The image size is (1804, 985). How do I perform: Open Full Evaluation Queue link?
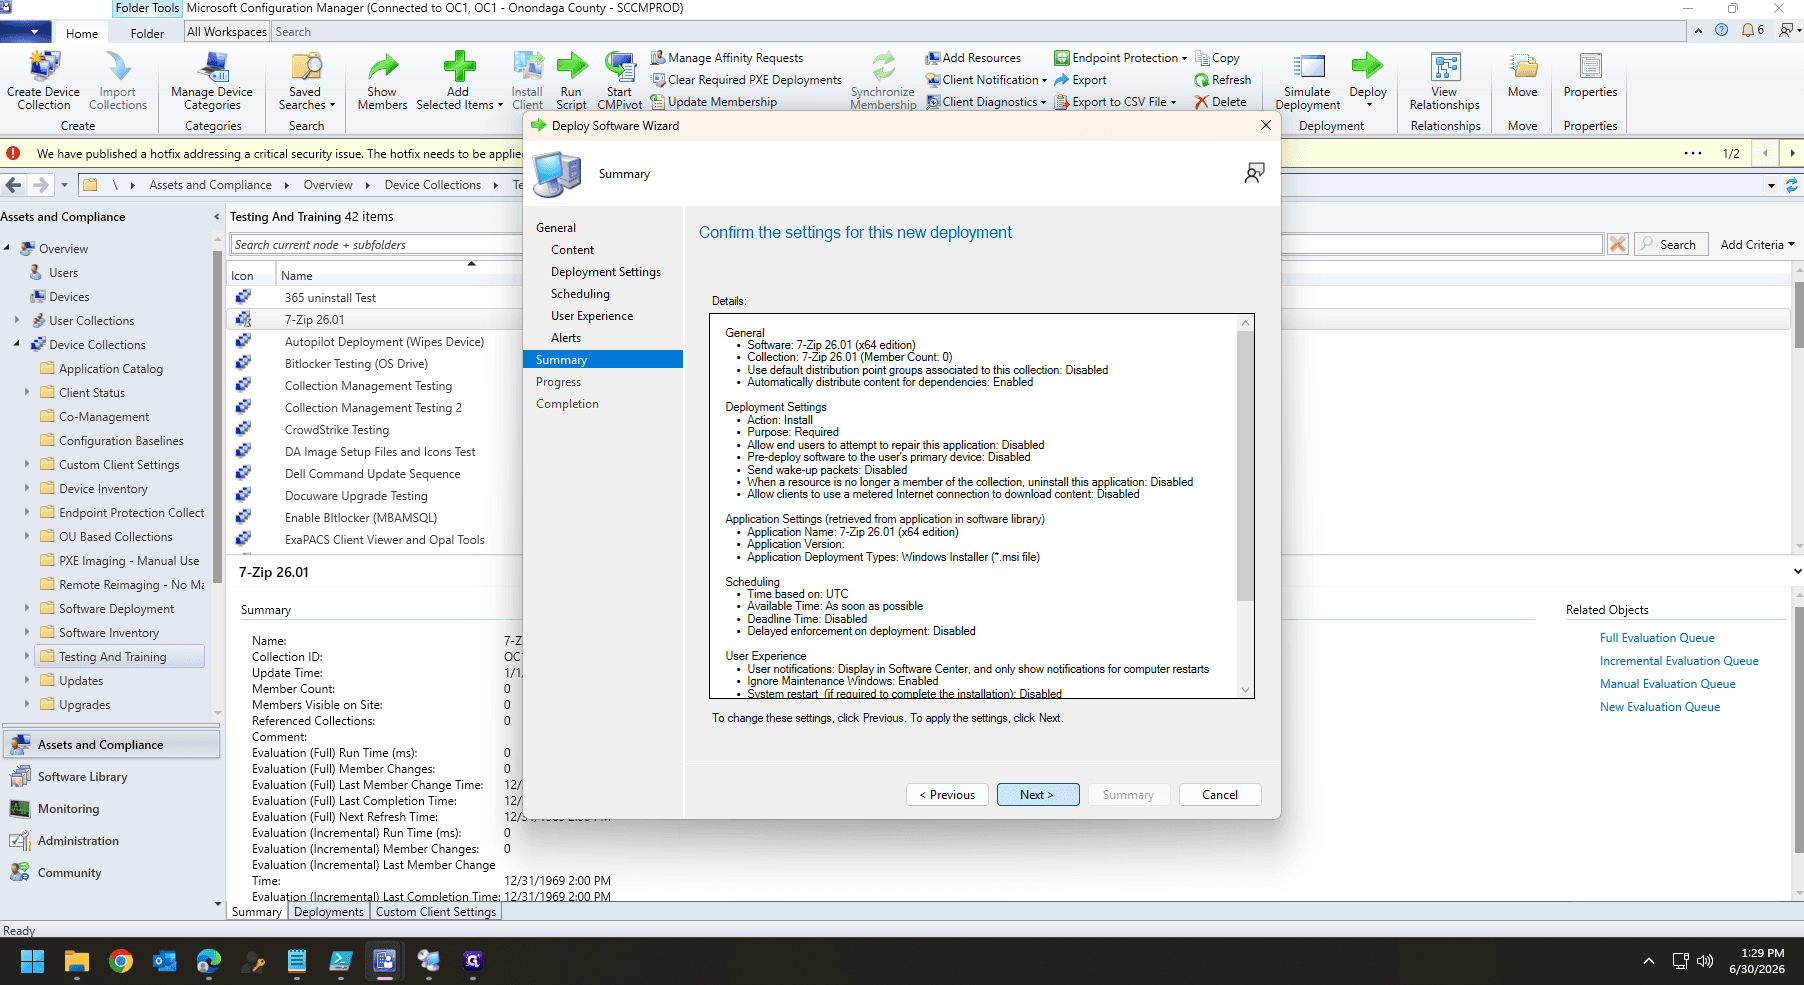point(1657,638)
